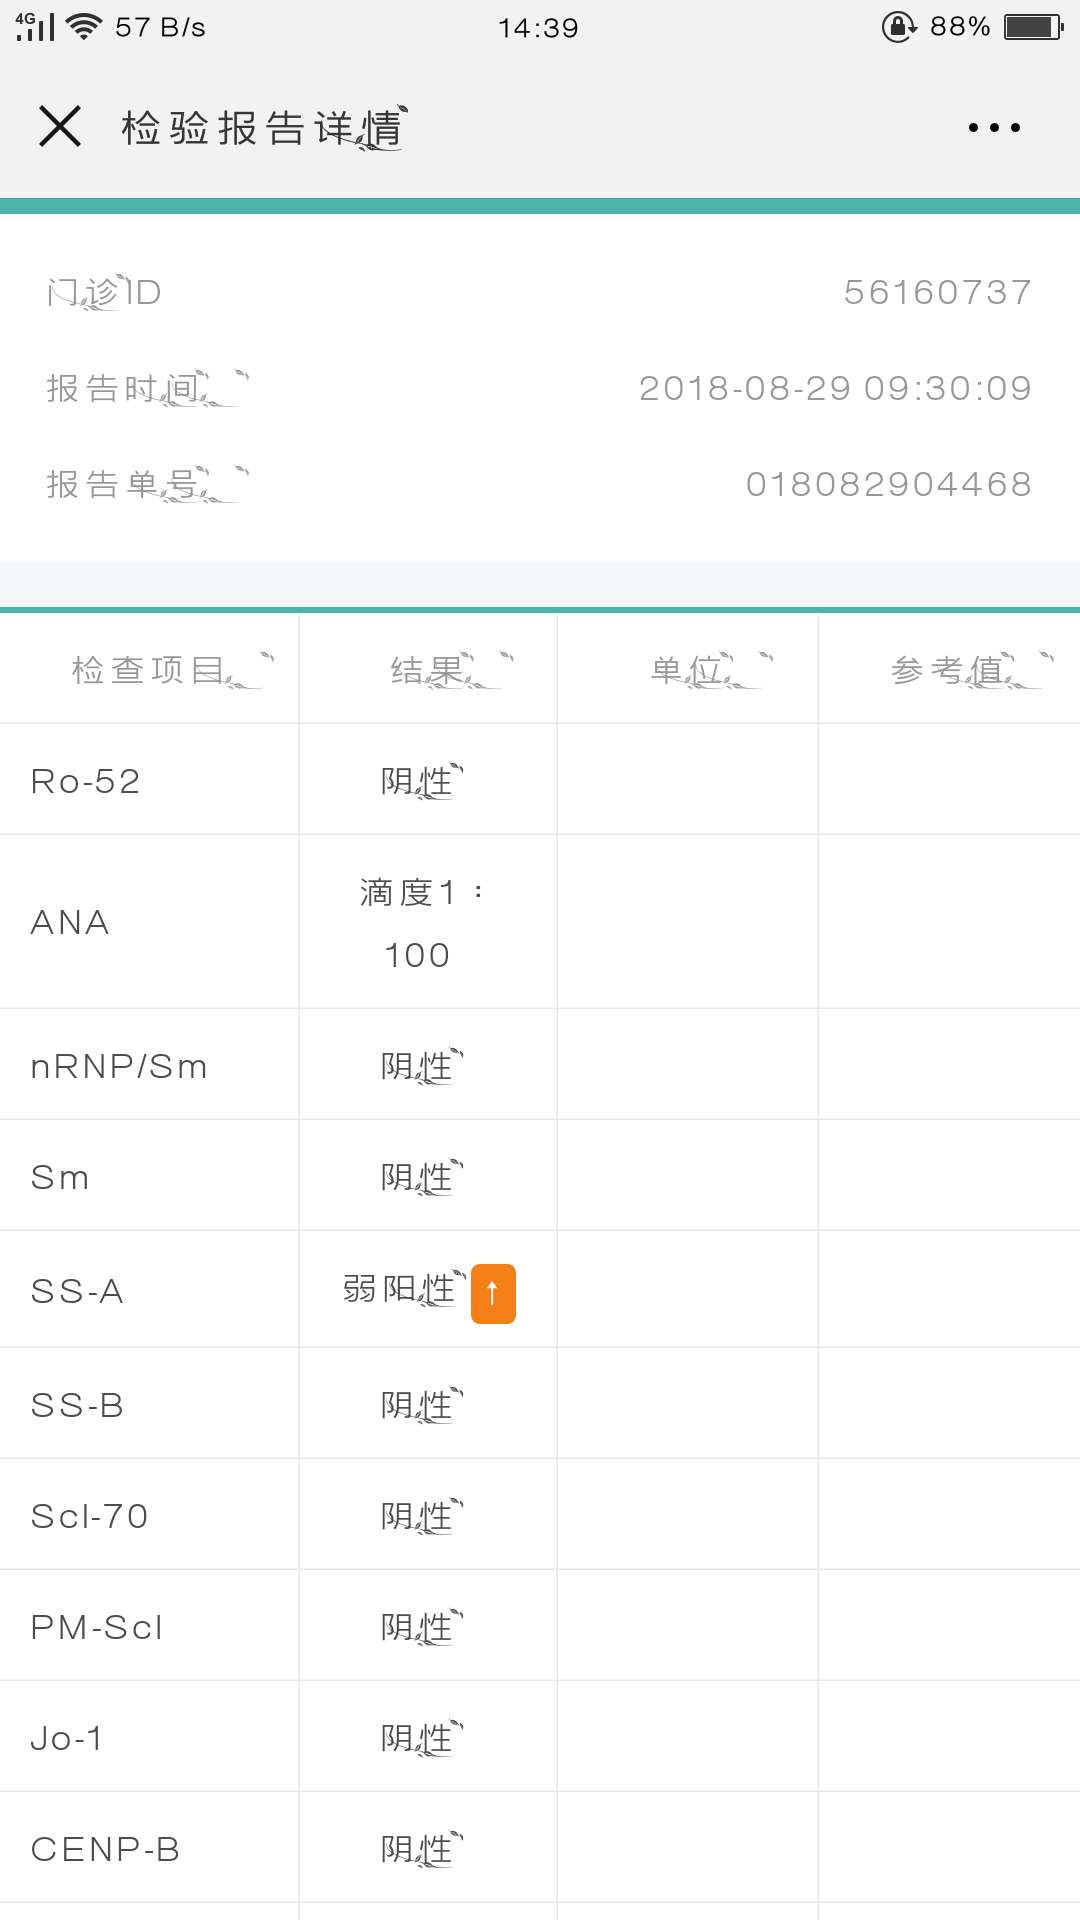Screen dimensions: 1080x1920
Task: Tap the battery icon in the status bar
Action: (1032, 27)
